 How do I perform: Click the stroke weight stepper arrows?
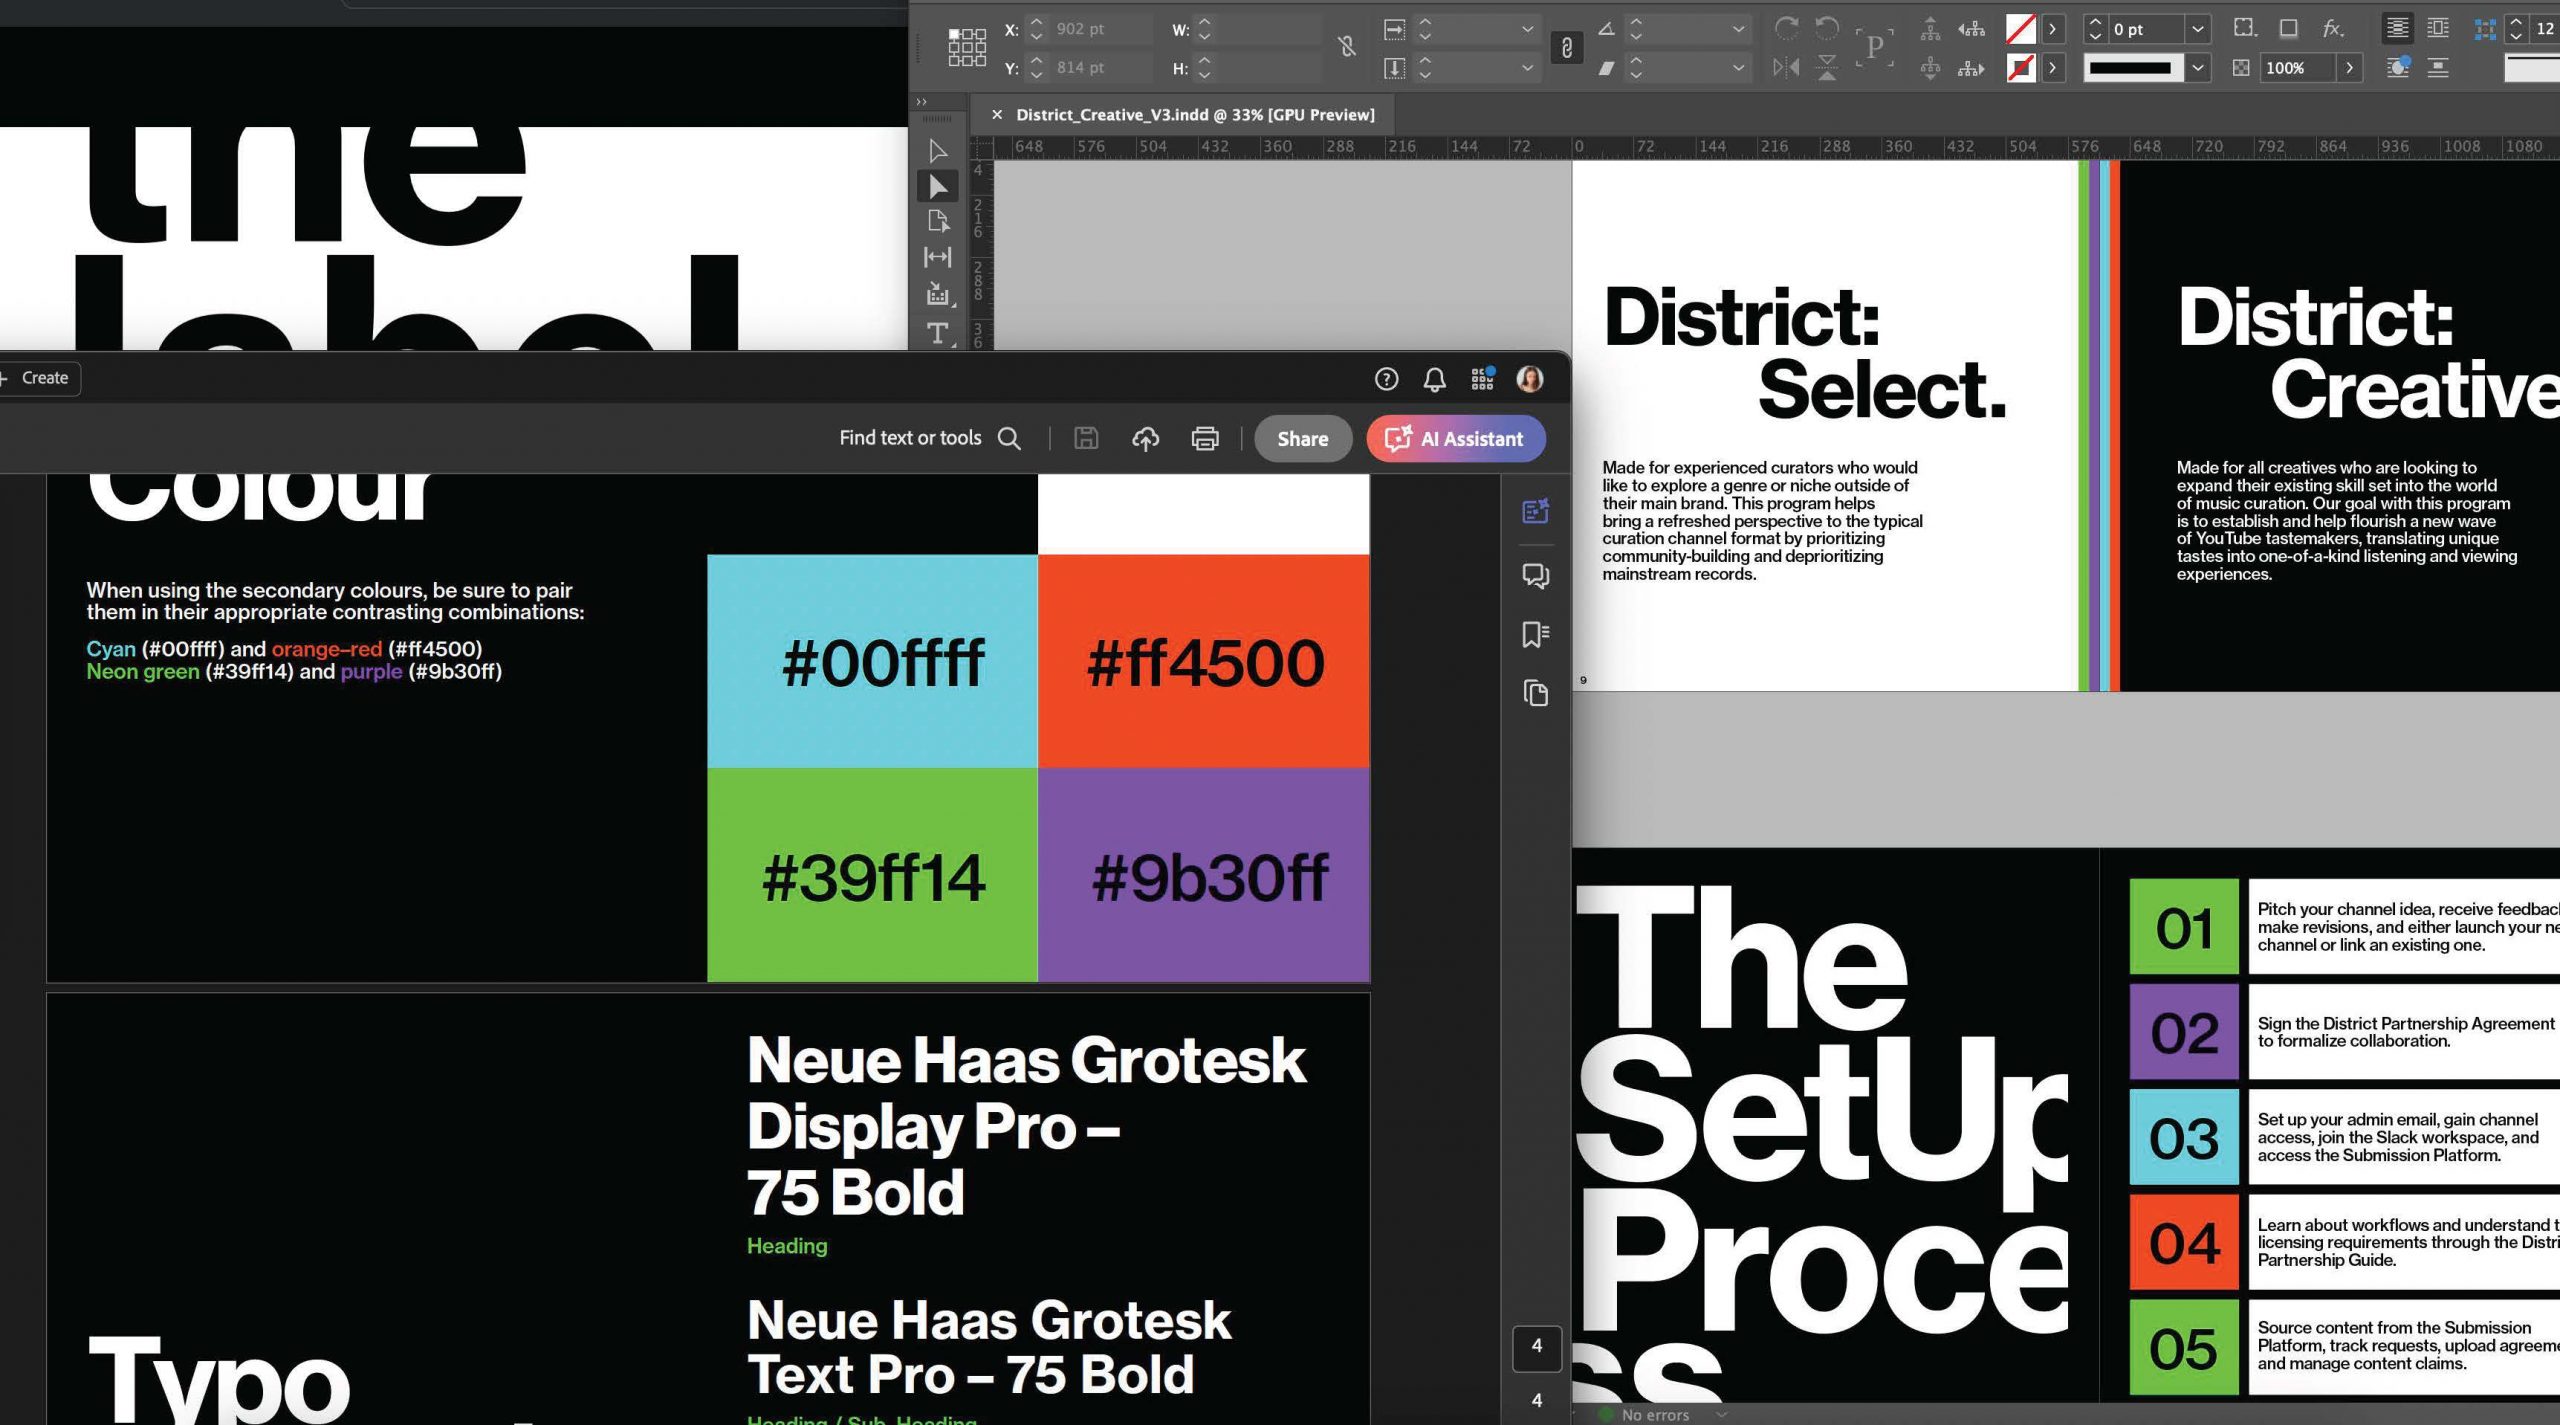pos(2095,29)
